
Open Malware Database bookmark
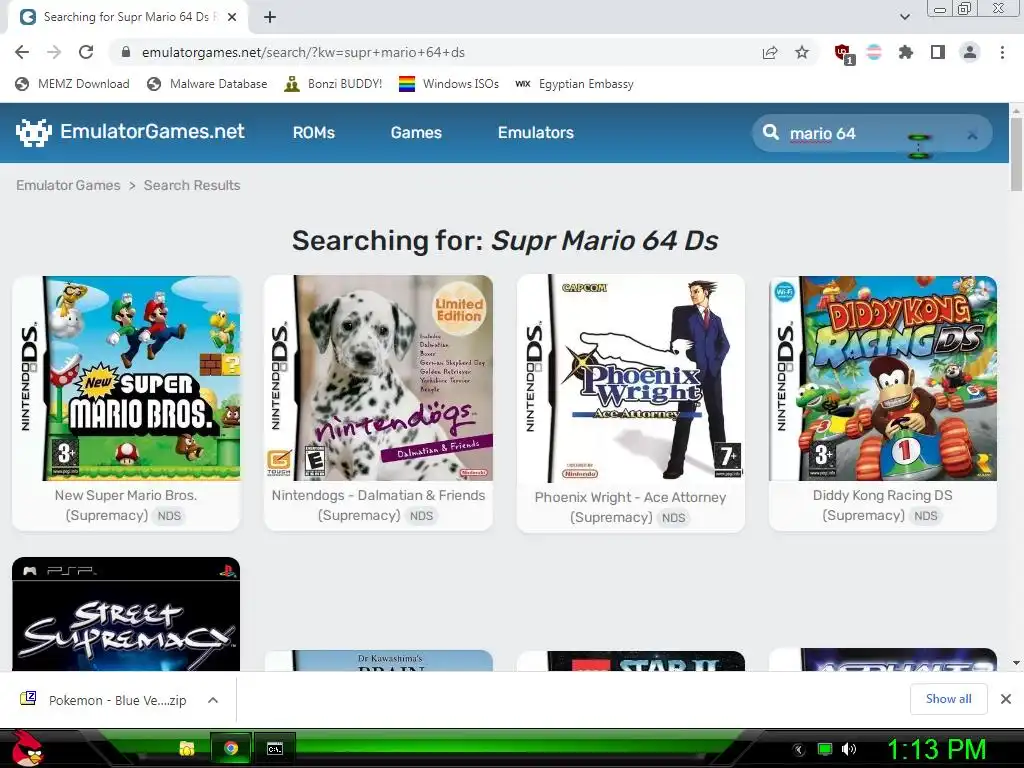[x=208, y=84]
